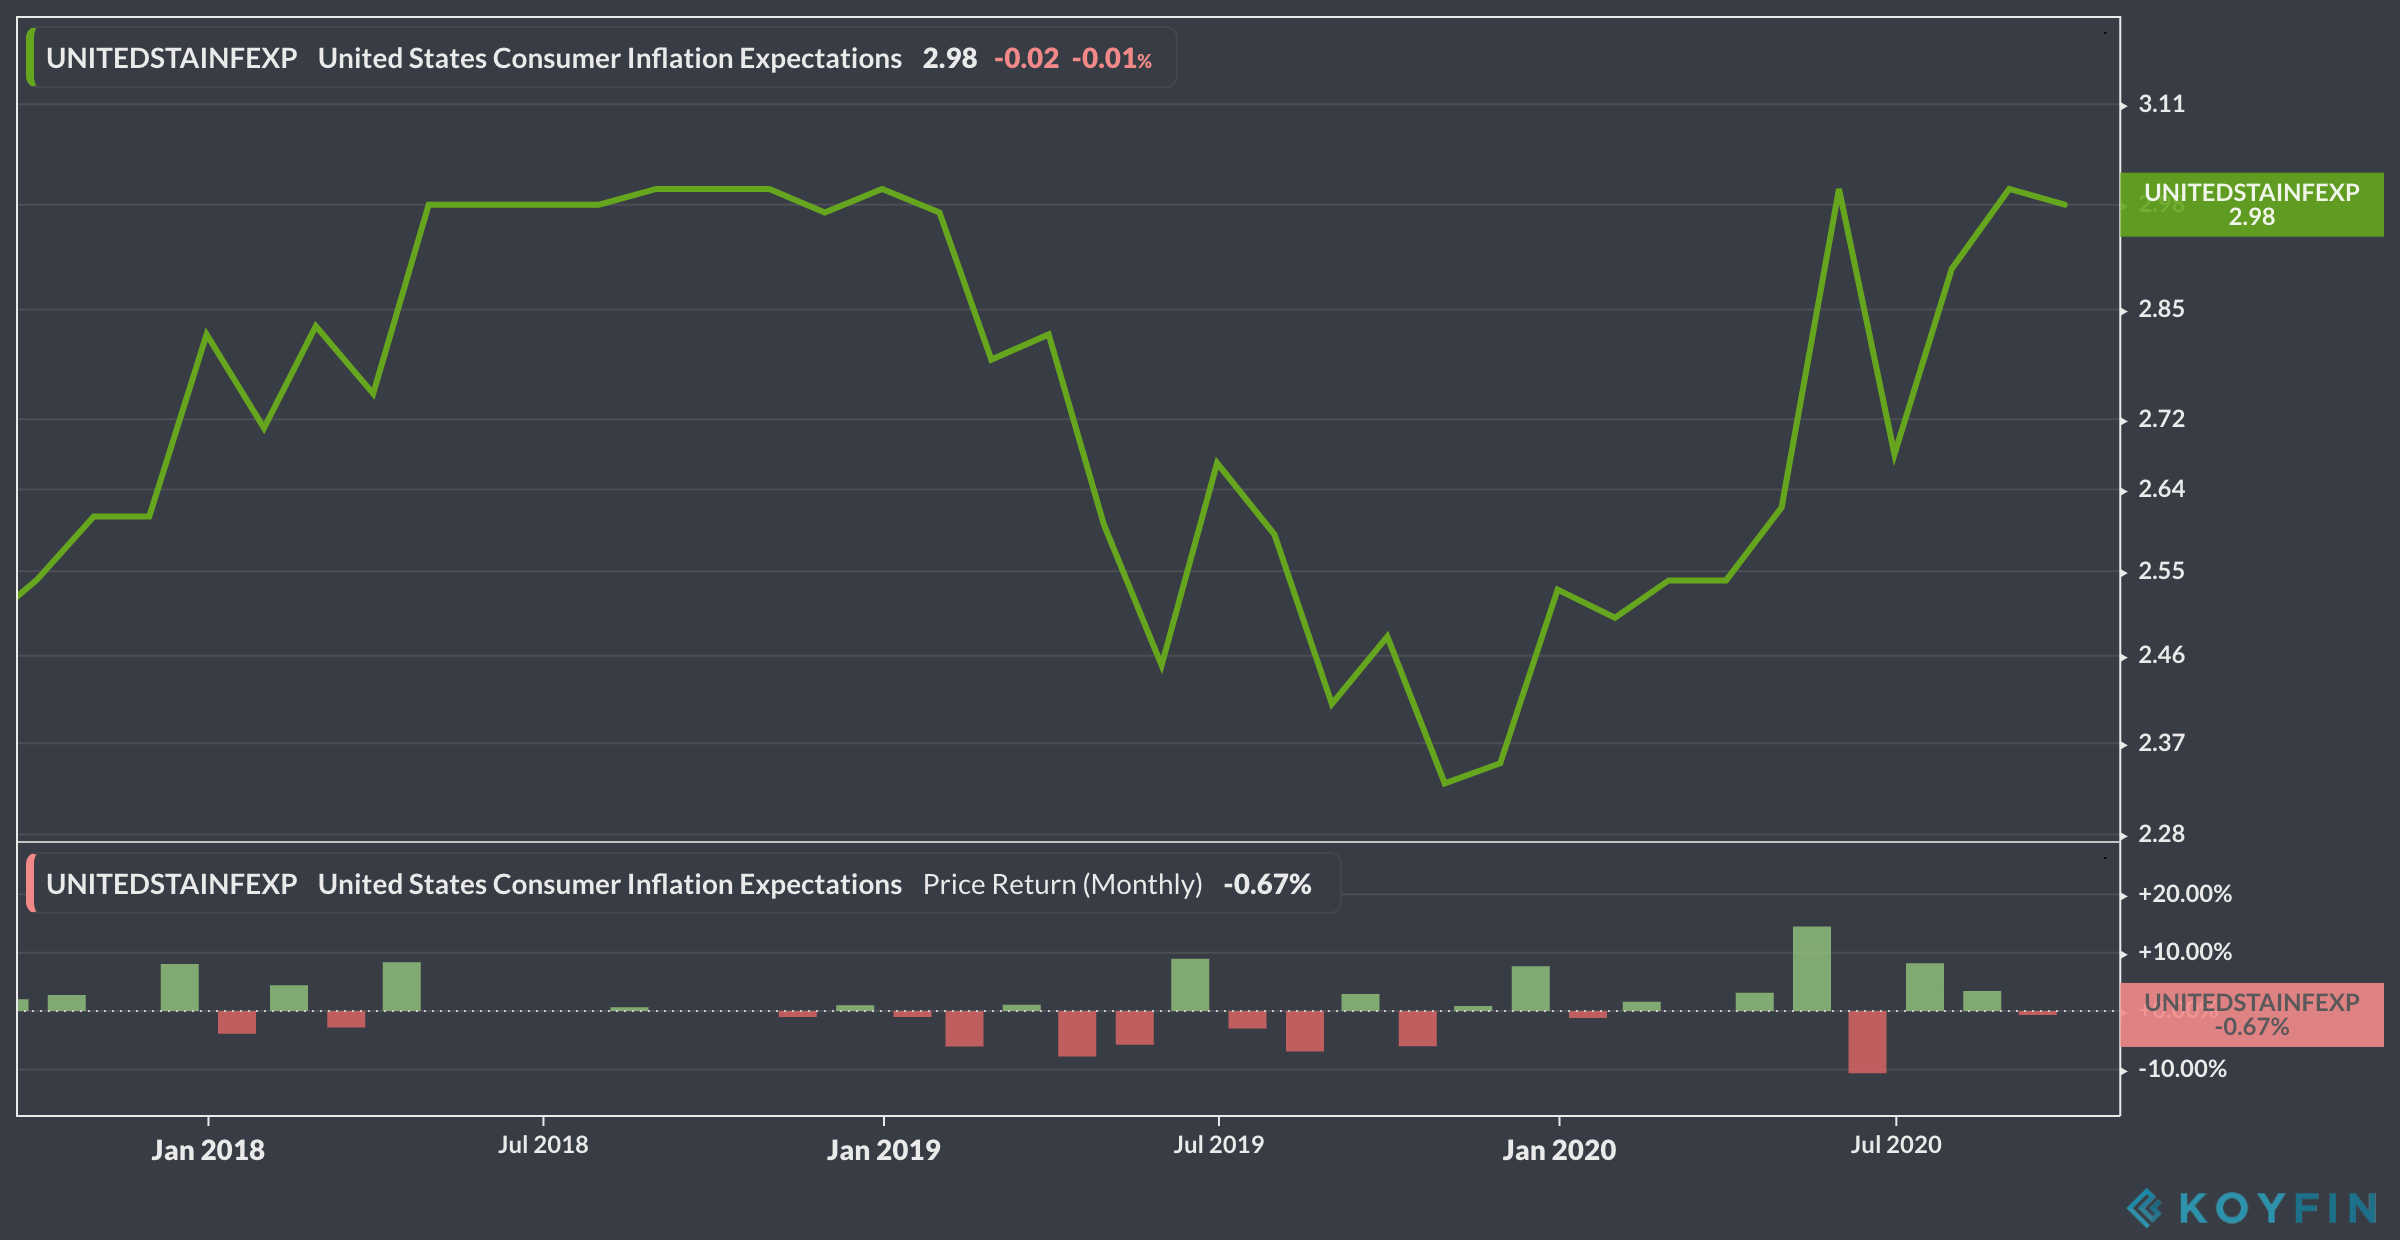This screenshot has width=2400, height=1240.
Task: Click green UNITEDSTAINFEXP 2.98 axis tag
Action: [x=2251, y=204]
